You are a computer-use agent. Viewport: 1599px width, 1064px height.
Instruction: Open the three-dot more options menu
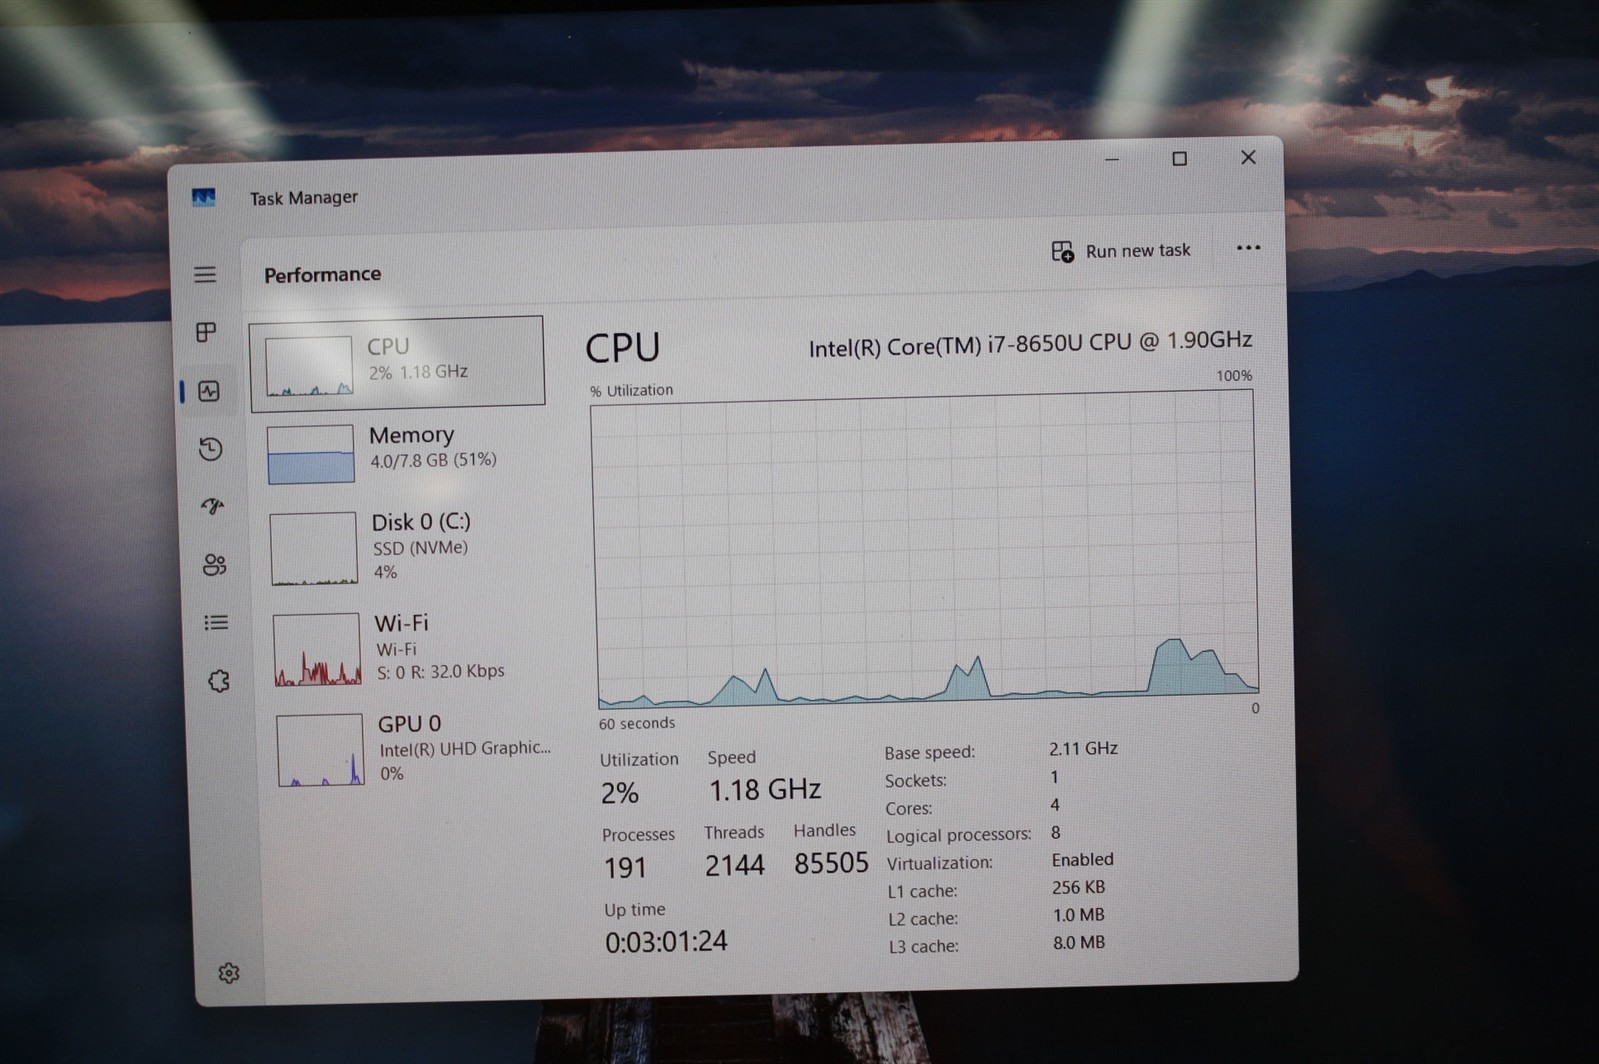click(x=1248, y=248)
